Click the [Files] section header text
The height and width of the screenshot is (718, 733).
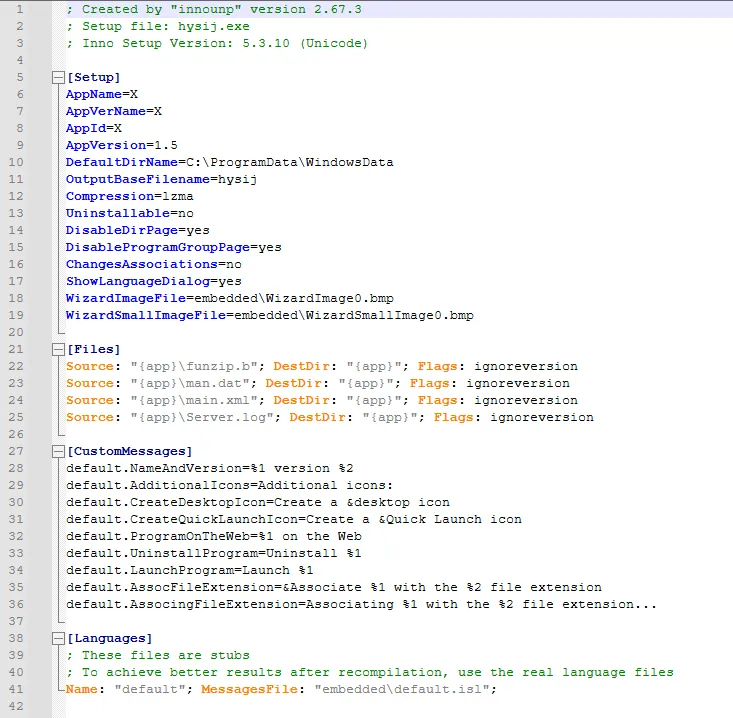(93, 350)
